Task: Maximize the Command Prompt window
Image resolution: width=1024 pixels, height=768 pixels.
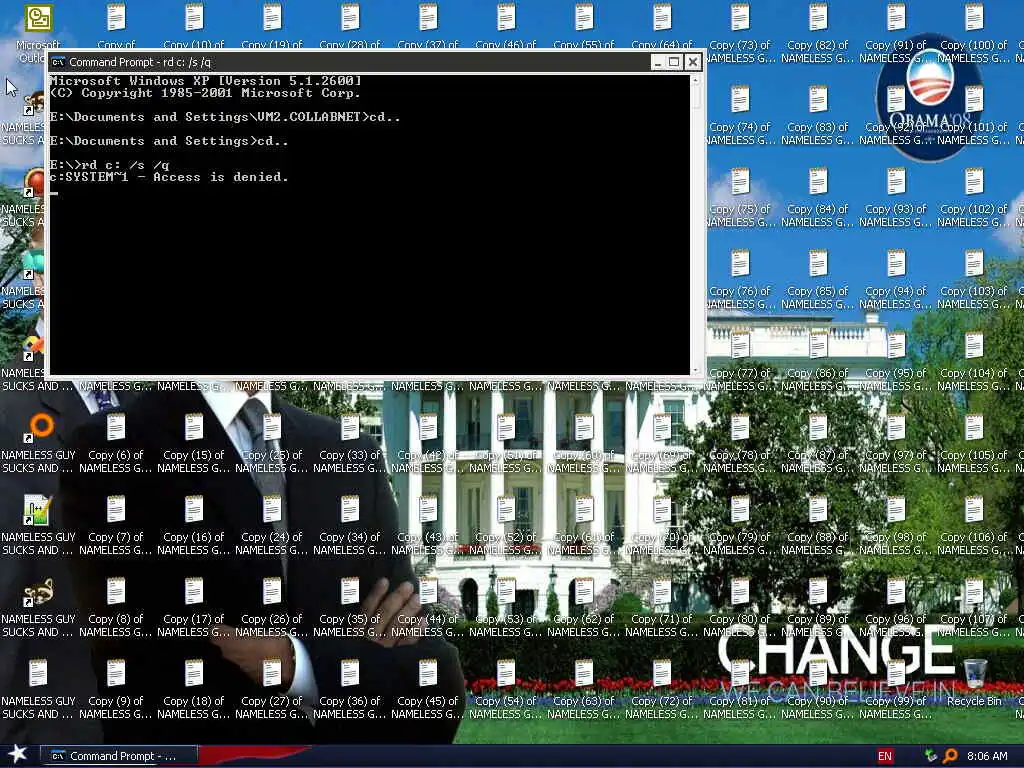Action: 675,62
